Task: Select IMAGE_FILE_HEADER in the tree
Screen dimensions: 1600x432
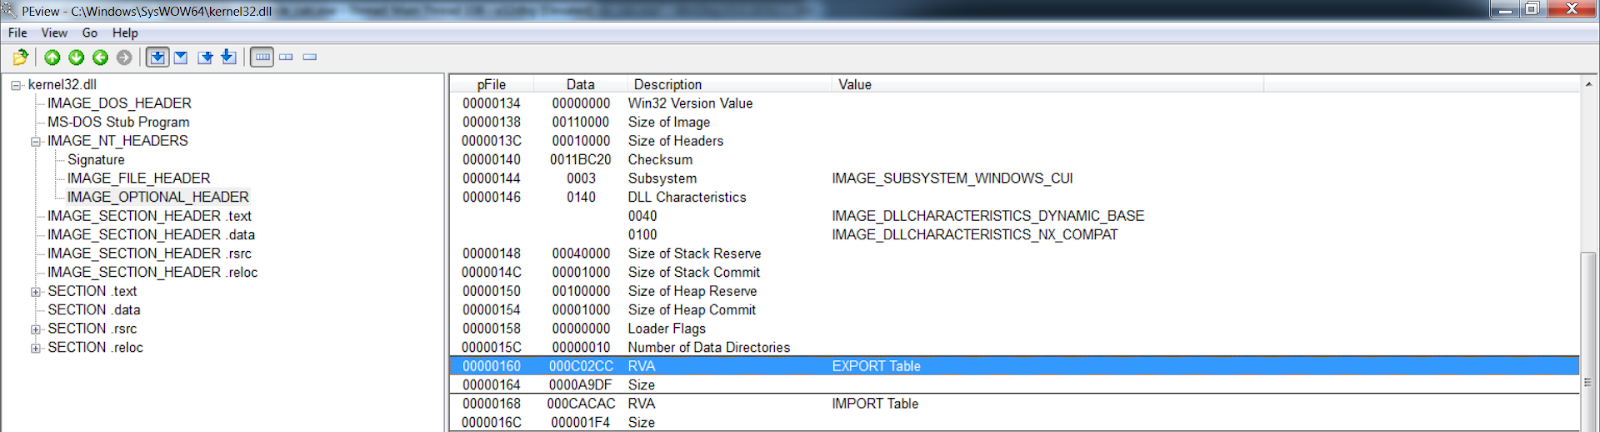Action: (138, 178)
